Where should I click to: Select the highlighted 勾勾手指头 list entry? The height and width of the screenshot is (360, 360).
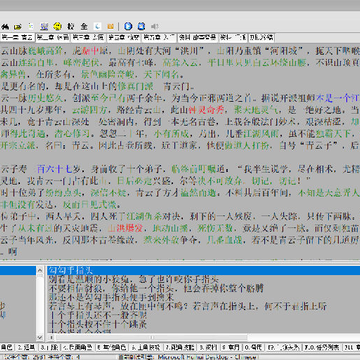pos(203,270)
